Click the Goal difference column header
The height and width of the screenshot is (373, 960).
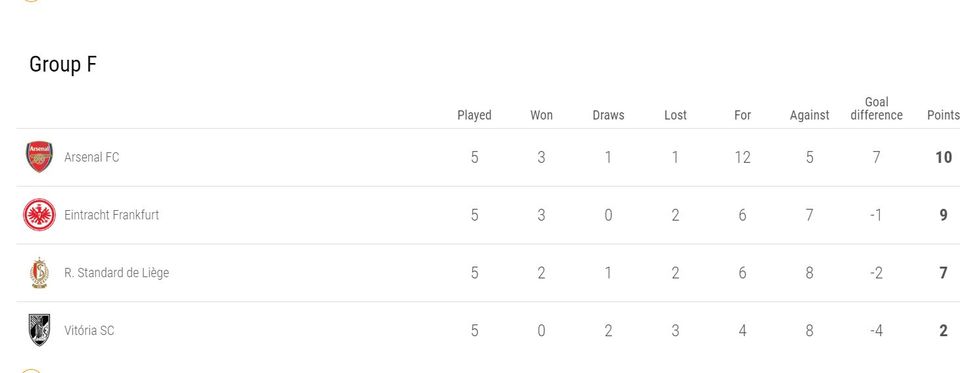[x=877, y=108]
